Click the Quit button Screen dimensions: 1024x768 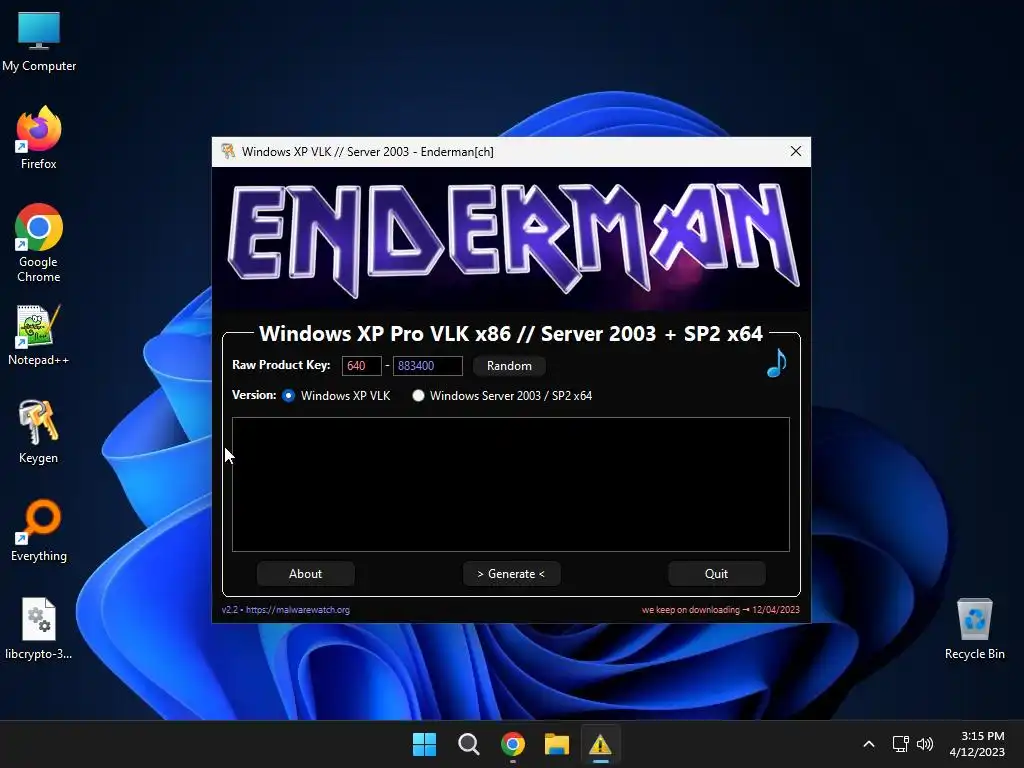point(716,574)
